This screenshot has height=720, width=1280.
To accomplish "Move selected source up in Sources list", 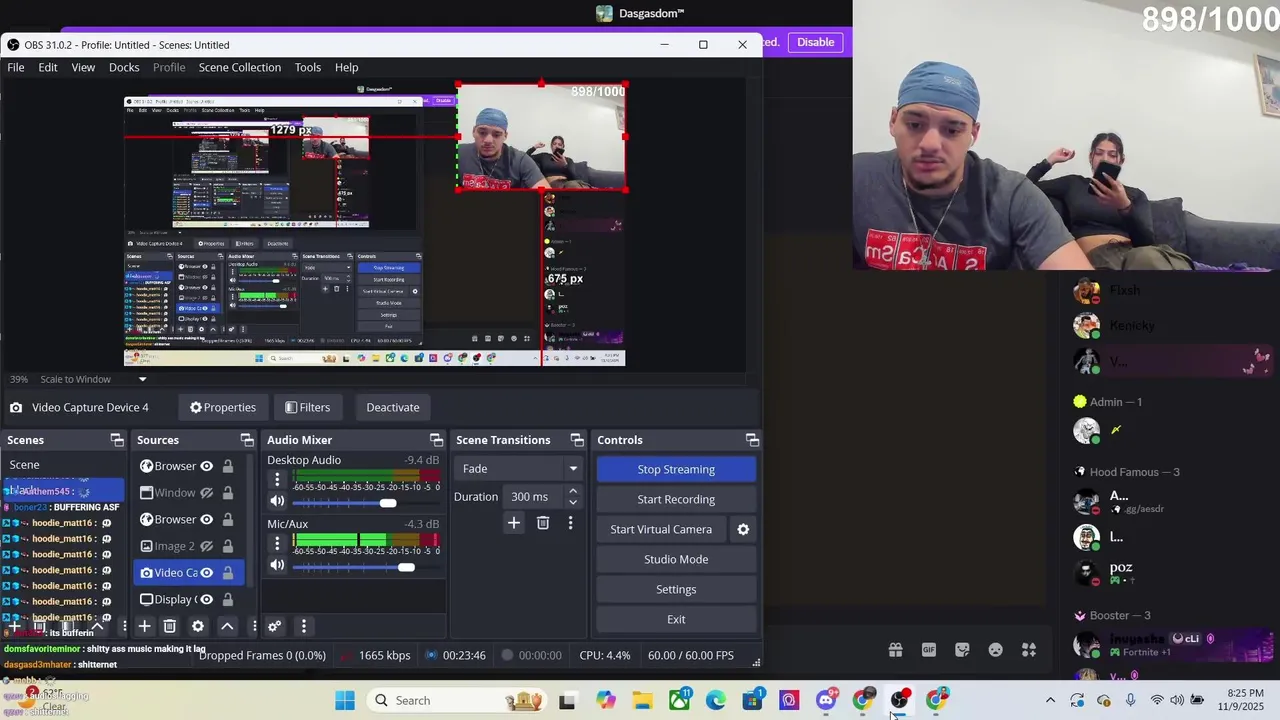I will (227, 626).
